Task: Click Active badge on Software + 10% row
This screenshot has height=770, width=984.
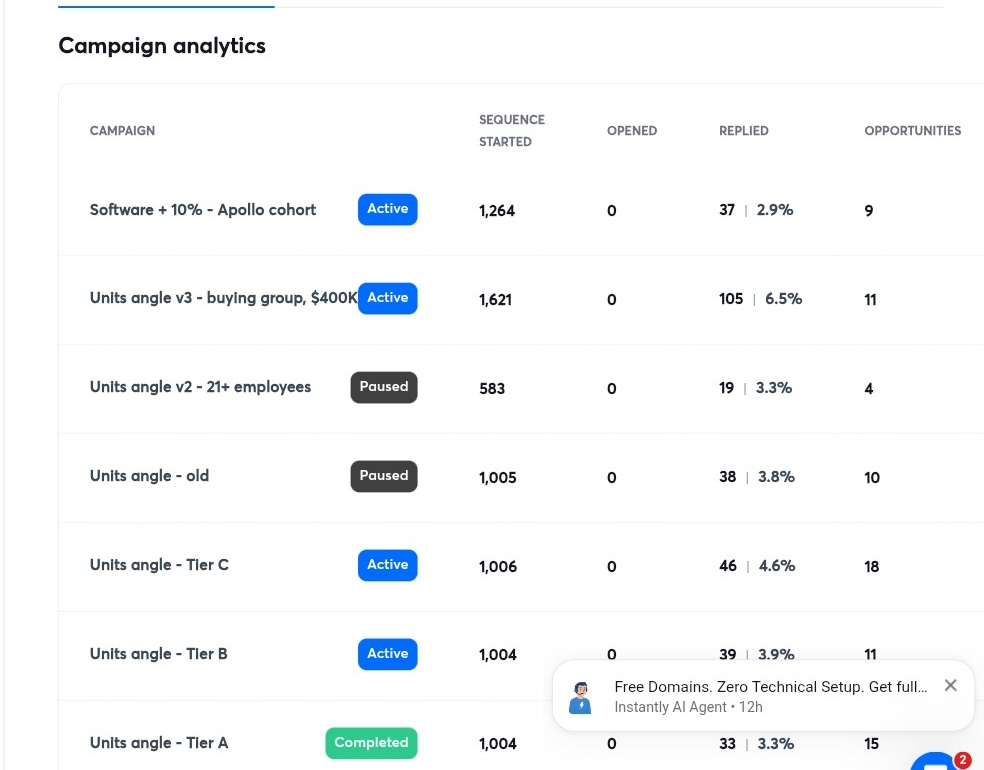Action: [x=387, y=209]
